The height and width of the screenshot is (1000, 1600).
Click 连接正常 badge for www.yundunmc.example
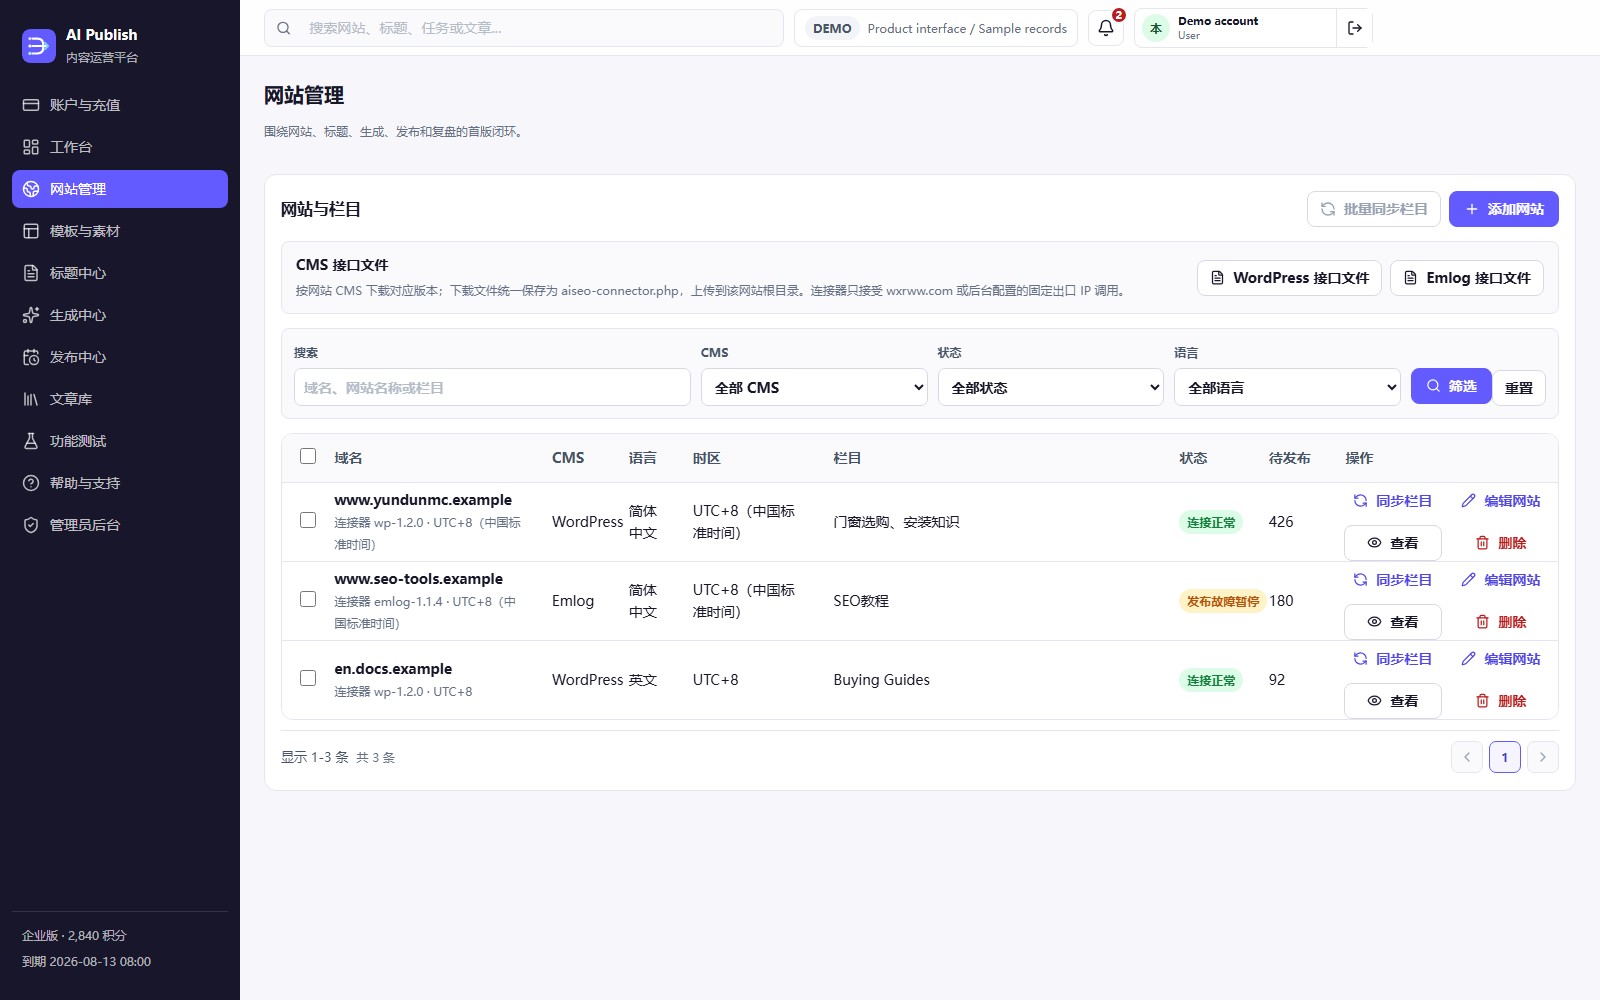[1211, 522]
